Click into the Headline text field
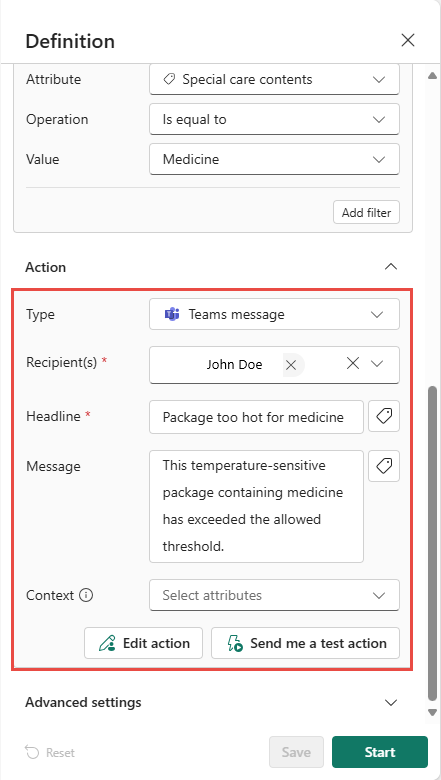This screenshot has width=441, height=780. (257, 416)
